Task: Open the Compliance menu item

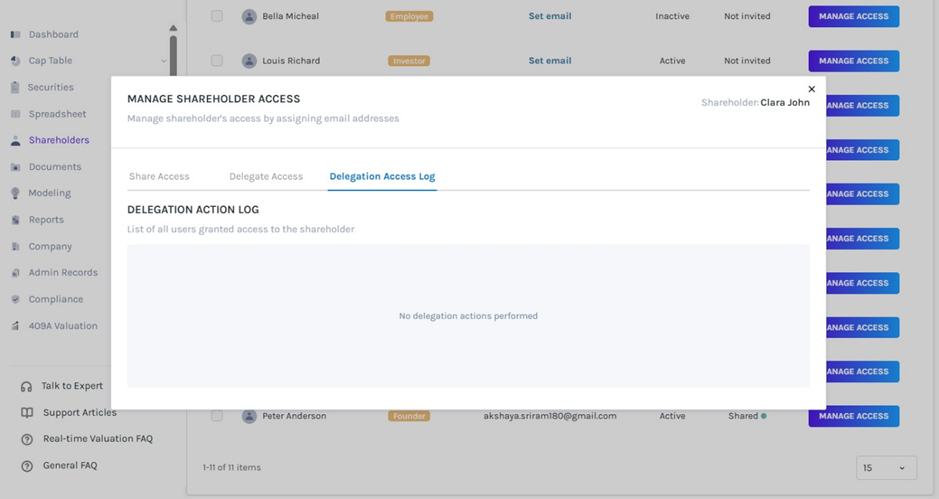Action: 56,299
